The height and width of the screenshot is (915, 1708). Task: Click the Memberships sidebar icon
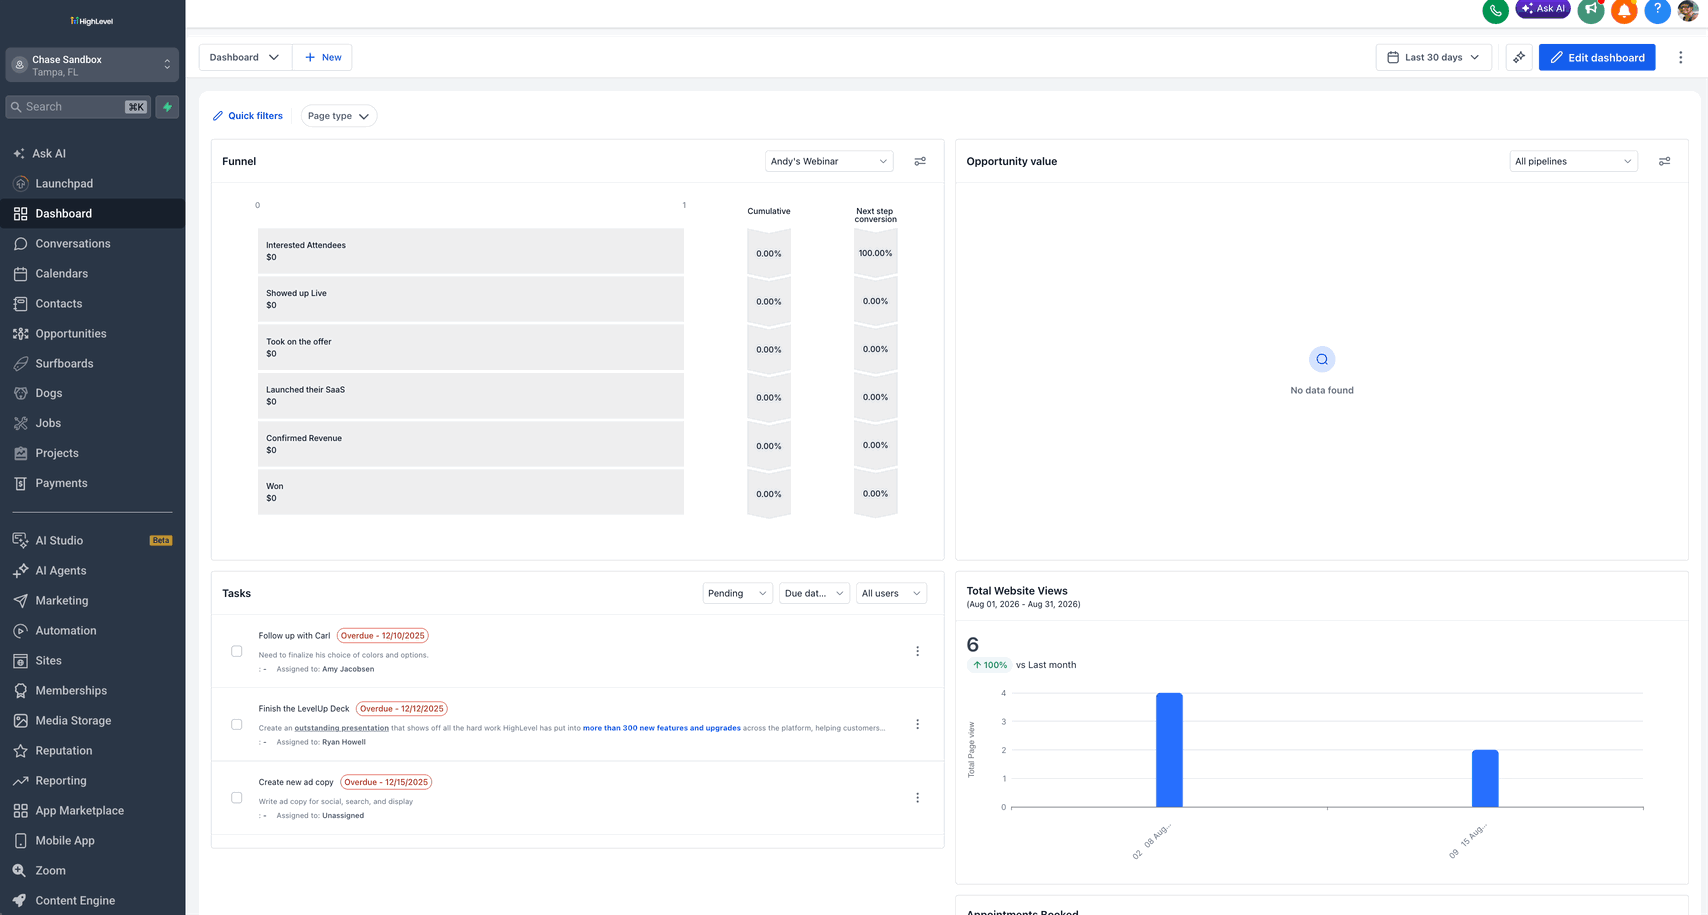tap(20, 691)
